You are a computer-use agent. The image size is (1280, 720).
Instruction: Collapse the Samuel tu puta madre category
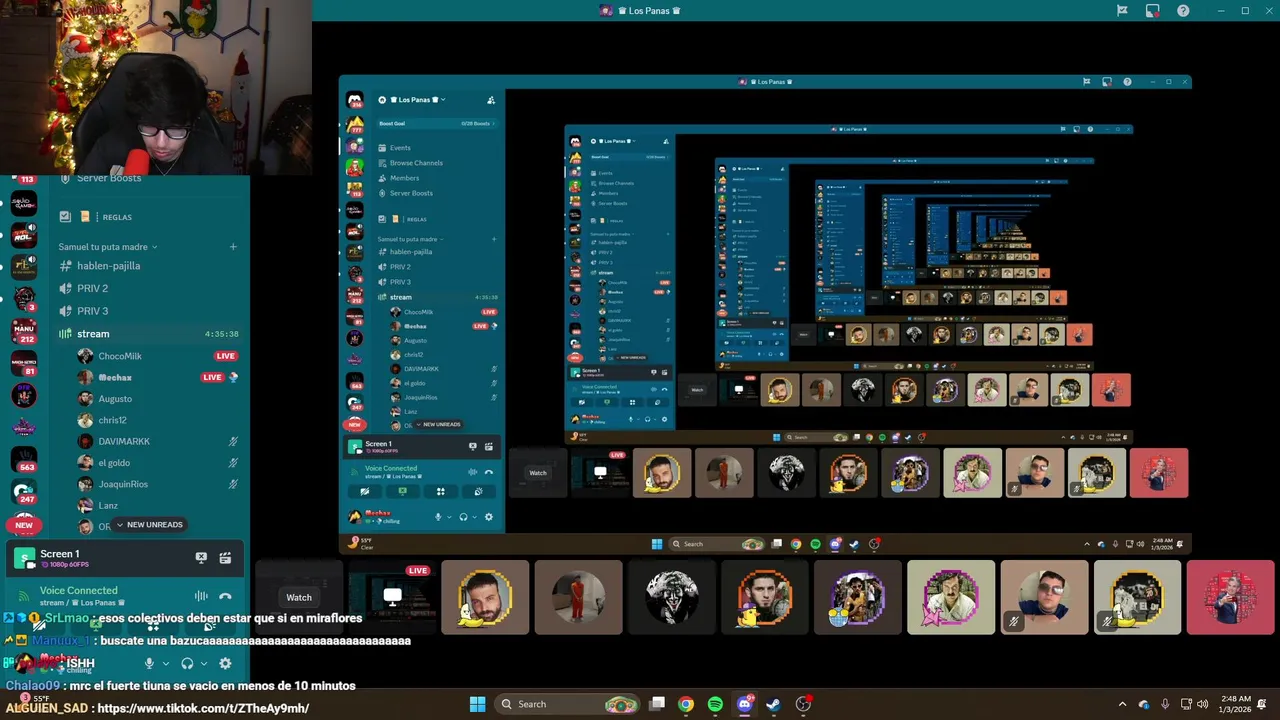(107, 247)
